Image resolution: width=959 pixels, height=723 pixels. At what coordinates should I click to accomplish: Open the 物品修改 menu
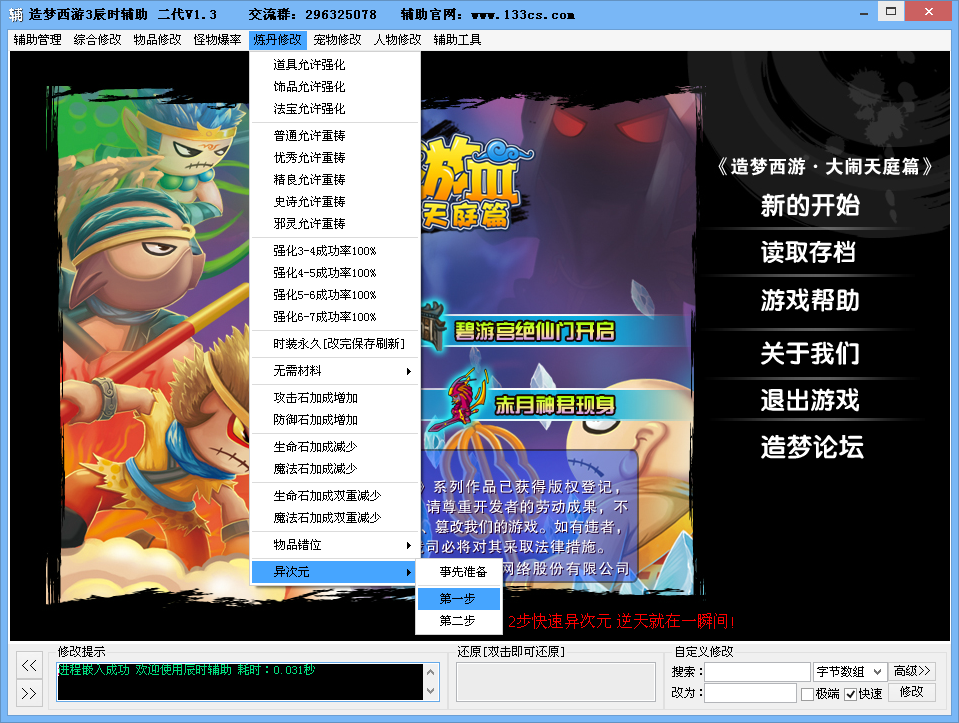point(157,40)
